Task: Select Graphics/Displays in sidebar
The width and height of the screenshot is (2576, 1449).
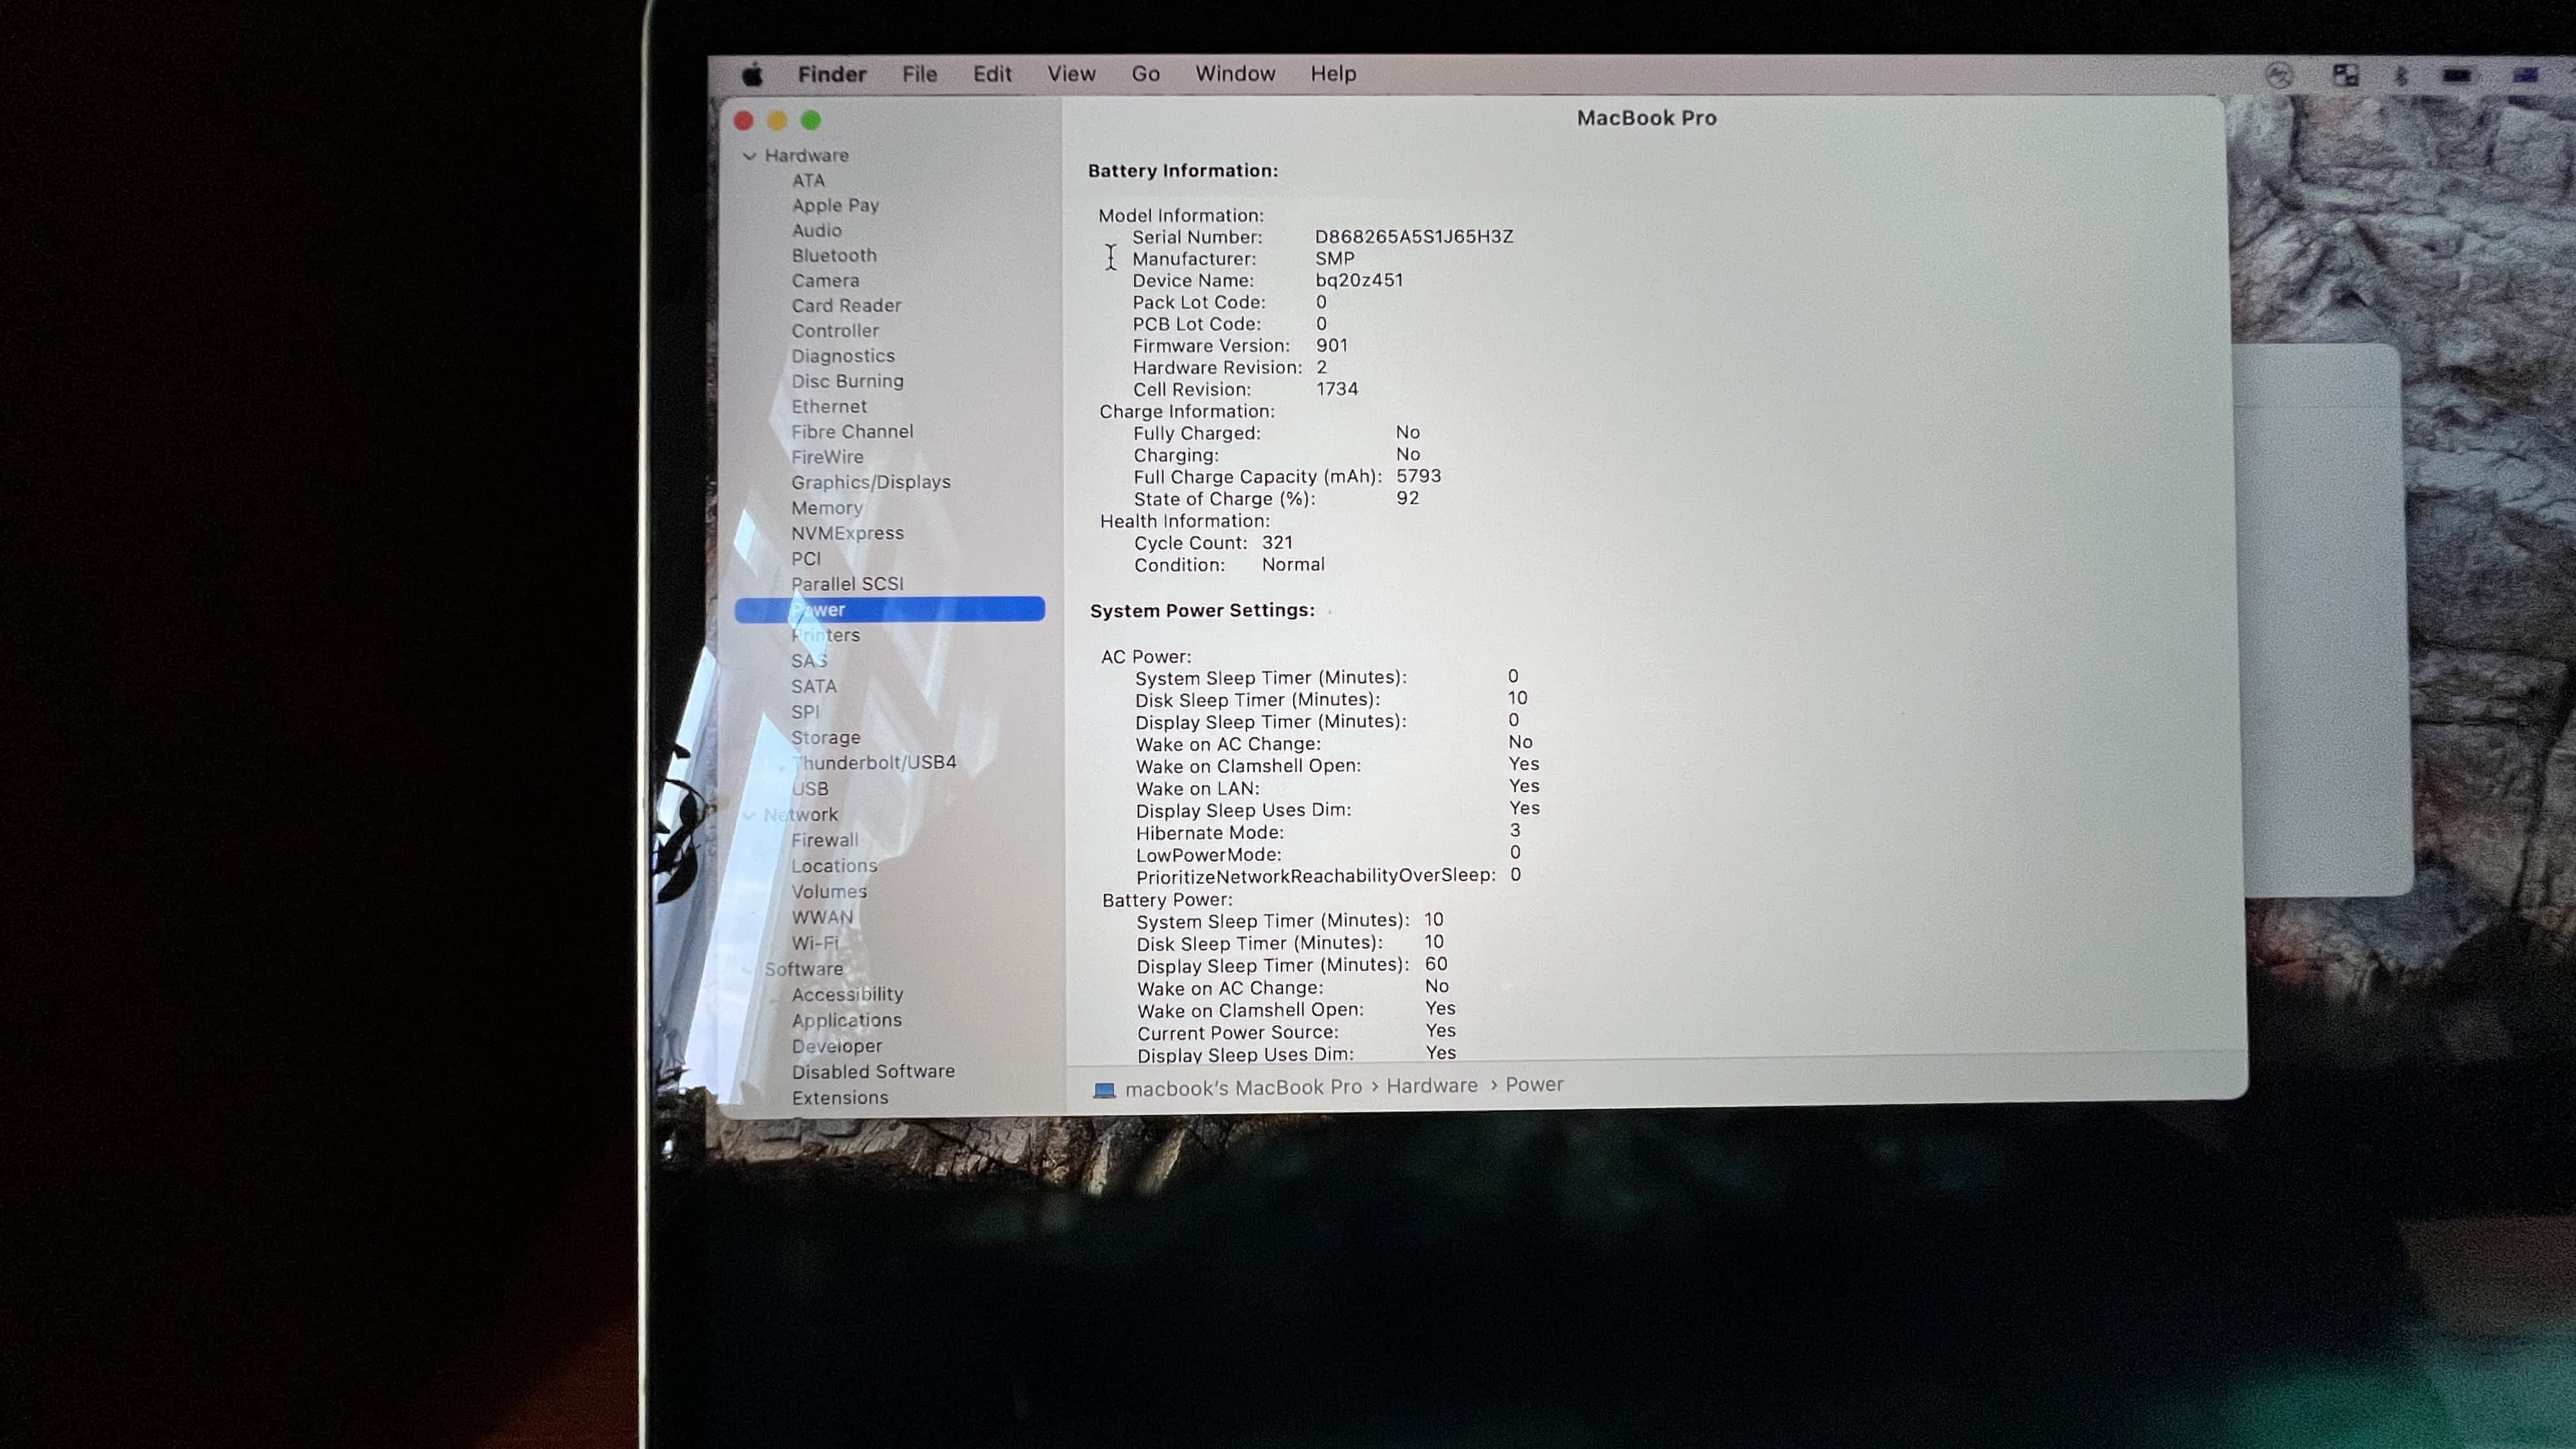Action: point(870,482)
